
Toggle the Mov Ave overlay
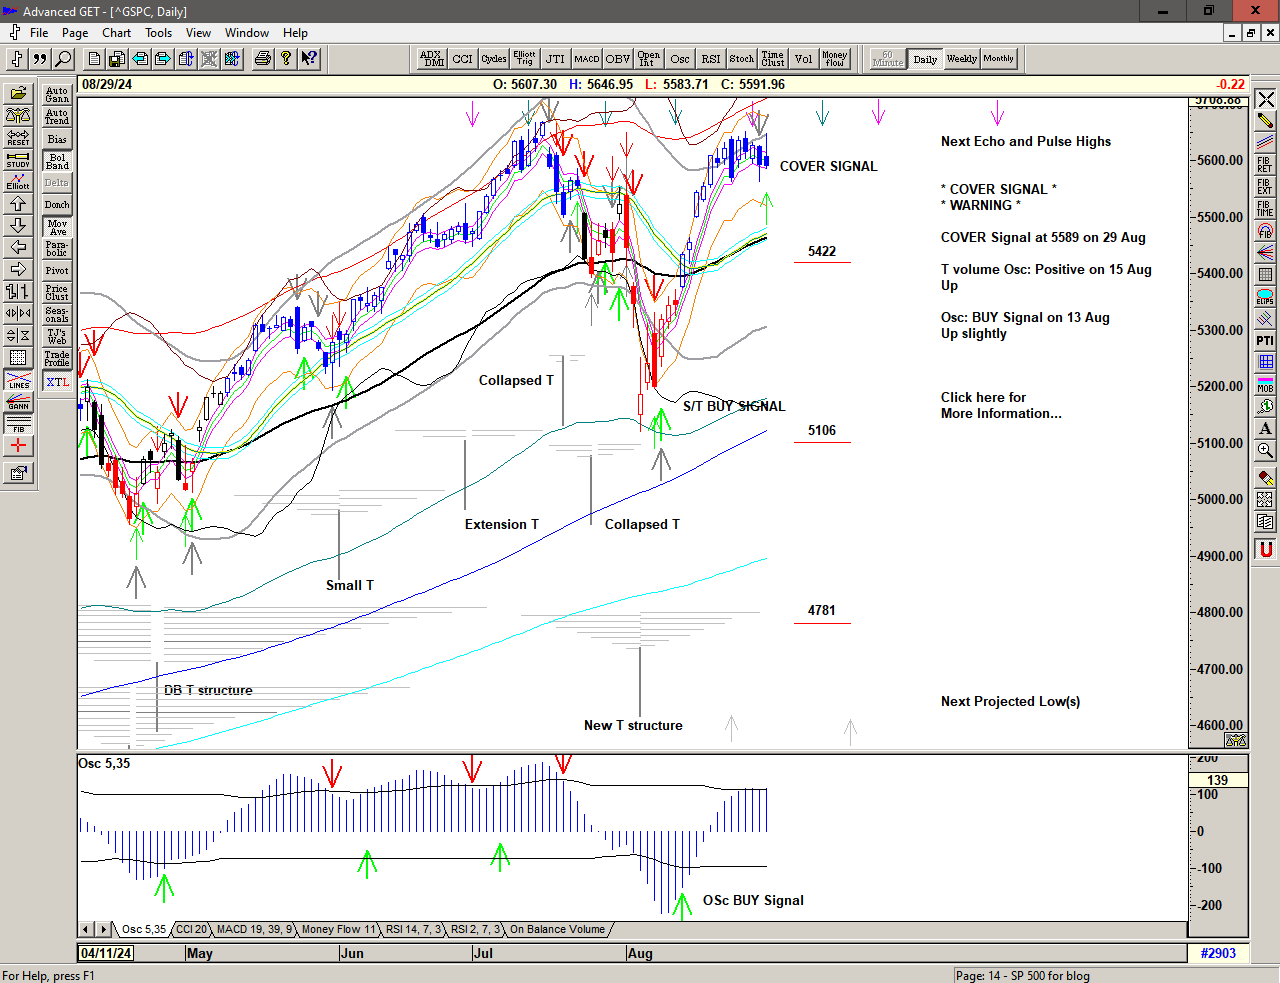pyautogui.click(x=57, y=227)
